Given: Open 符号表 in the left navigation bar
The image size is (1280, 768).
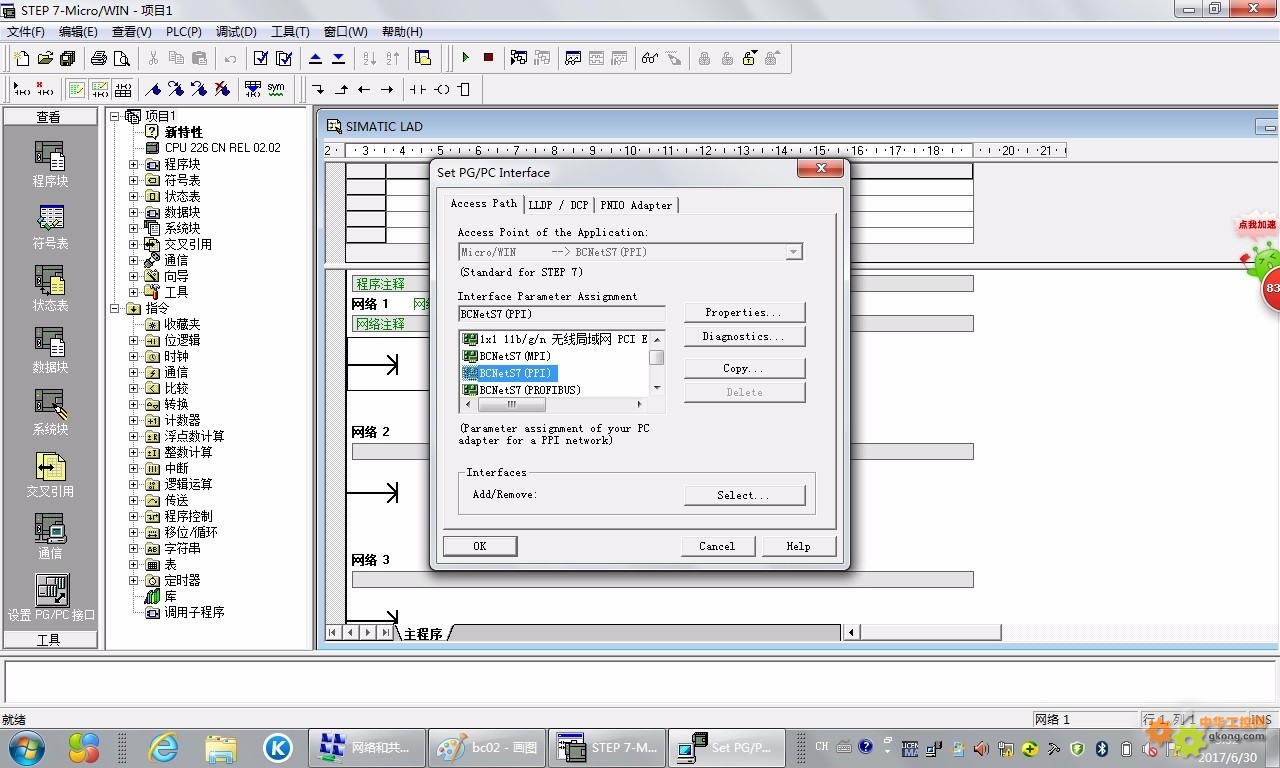Looking at the screenshot, I should click(50, 226).
